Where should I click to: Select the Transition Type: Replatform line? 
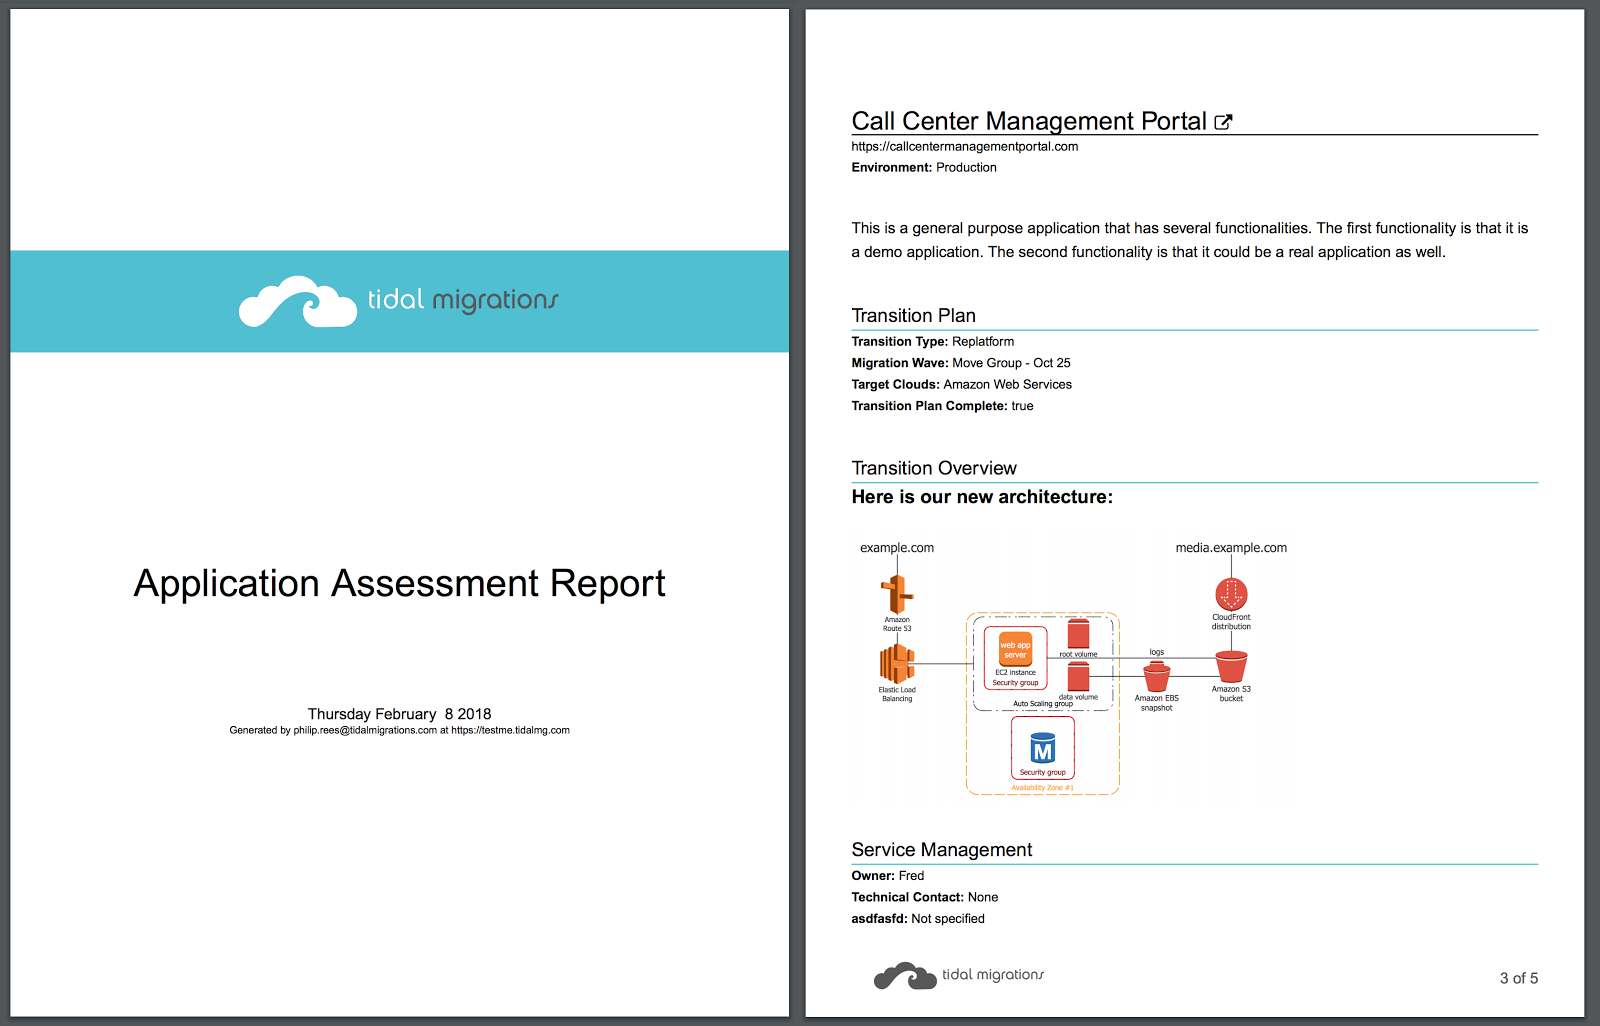(x=932, y=341)
